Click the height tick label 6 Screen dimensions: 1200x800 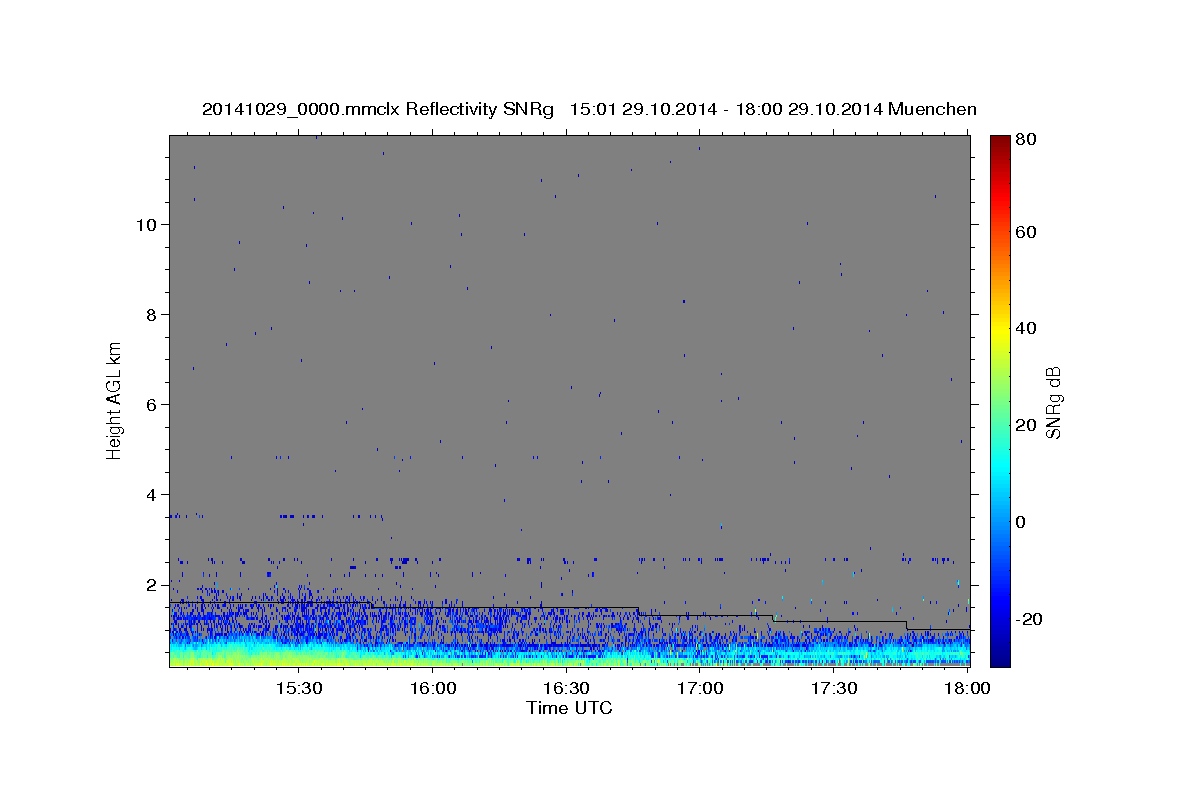click(x=152, y=404)
